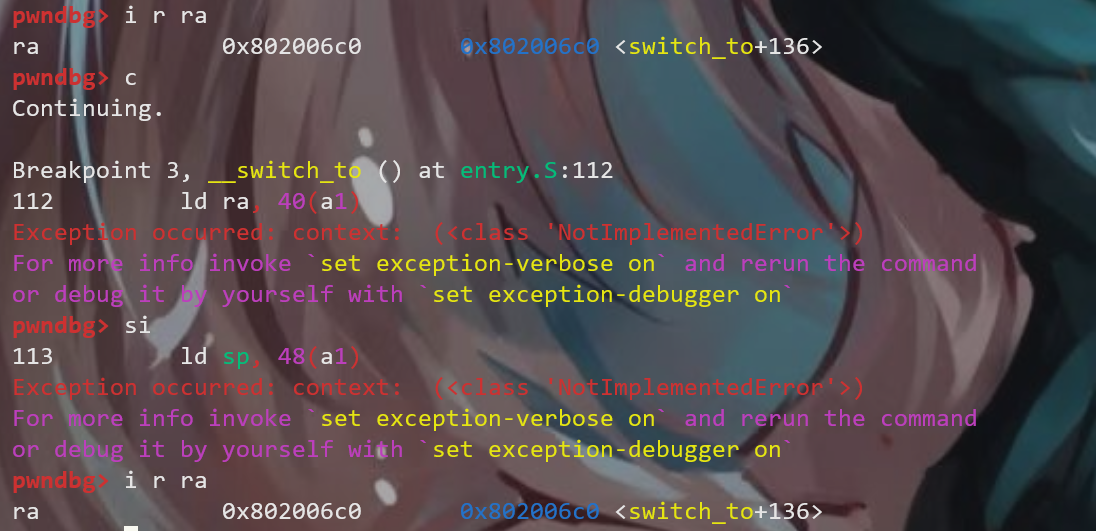Screen dimensions: 1096x531
Task: Click the terminal cursor on bottom line
Action: point(131,528)
